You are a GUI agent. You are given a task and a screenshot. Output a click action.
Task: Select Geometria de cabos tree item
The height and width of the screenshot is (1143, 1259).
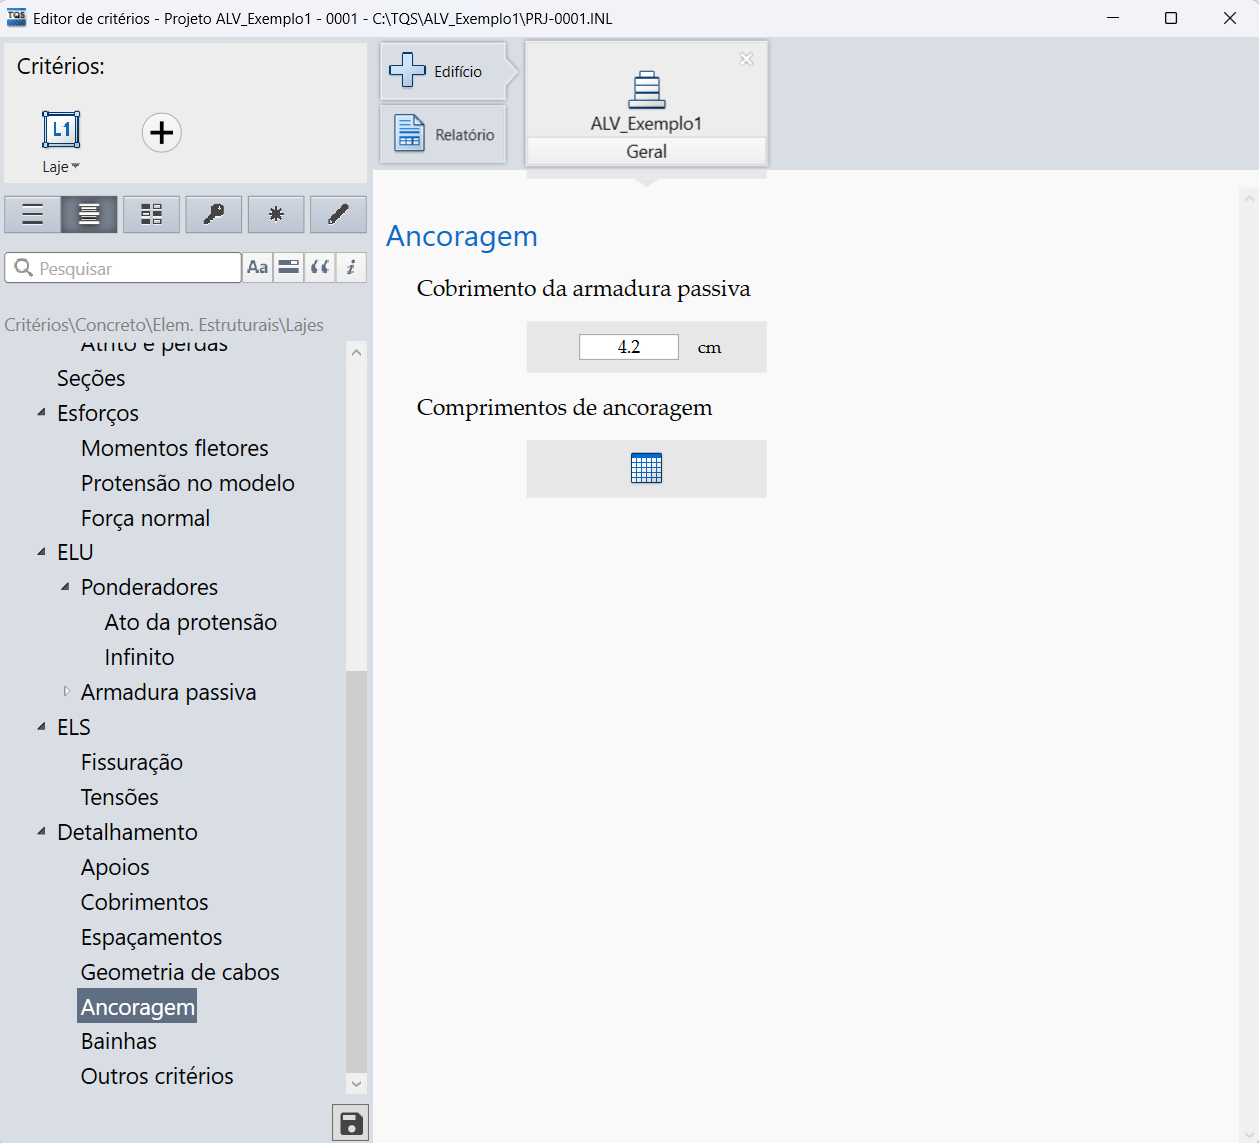coord(180,972)
